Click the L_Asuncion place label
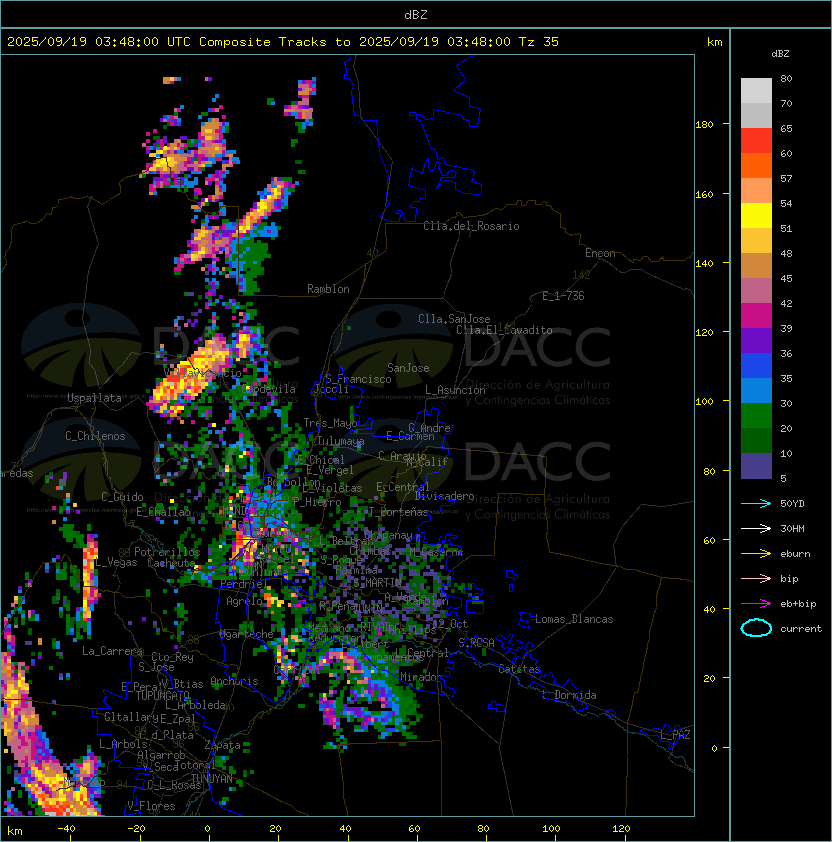The width and height of the screenshot is (832, 842). [x=455, y=390]
